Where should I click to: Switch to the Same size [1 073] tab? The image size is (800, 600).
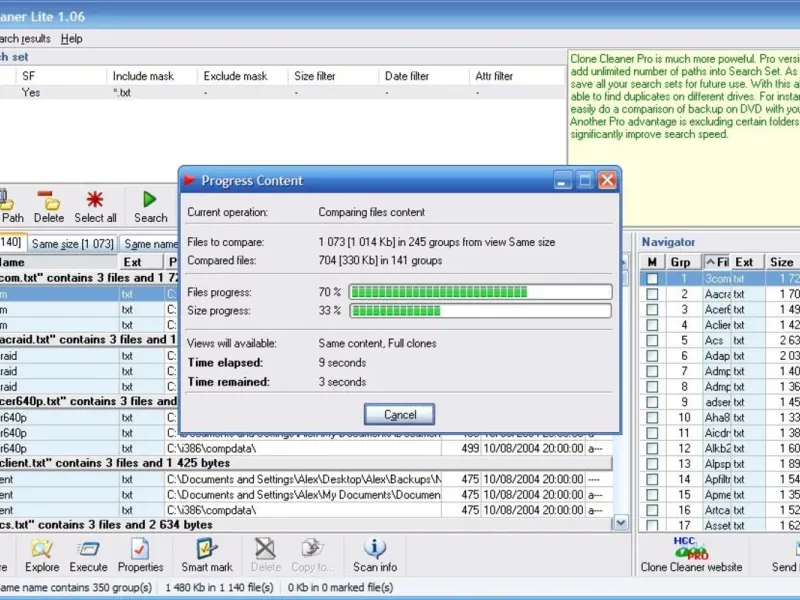72,244
